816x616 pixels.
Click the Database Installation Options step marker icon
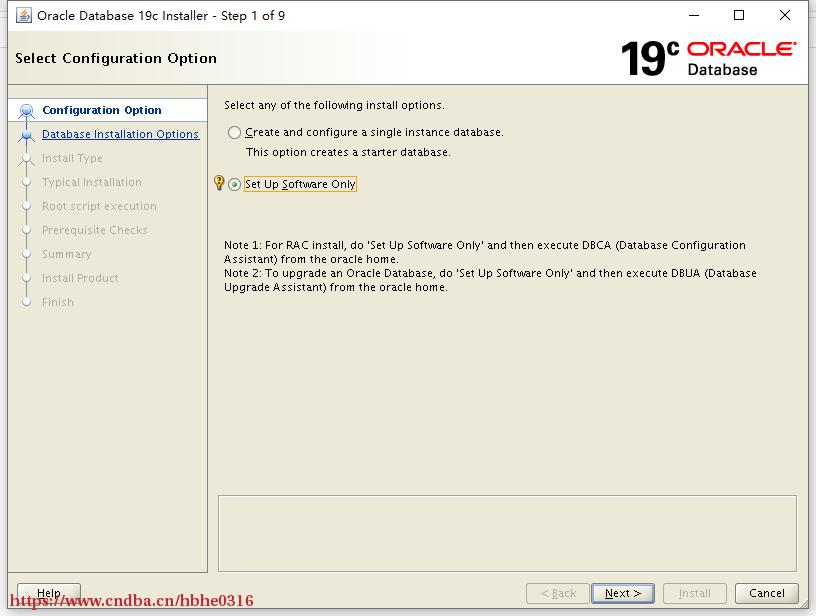(27, 135)
